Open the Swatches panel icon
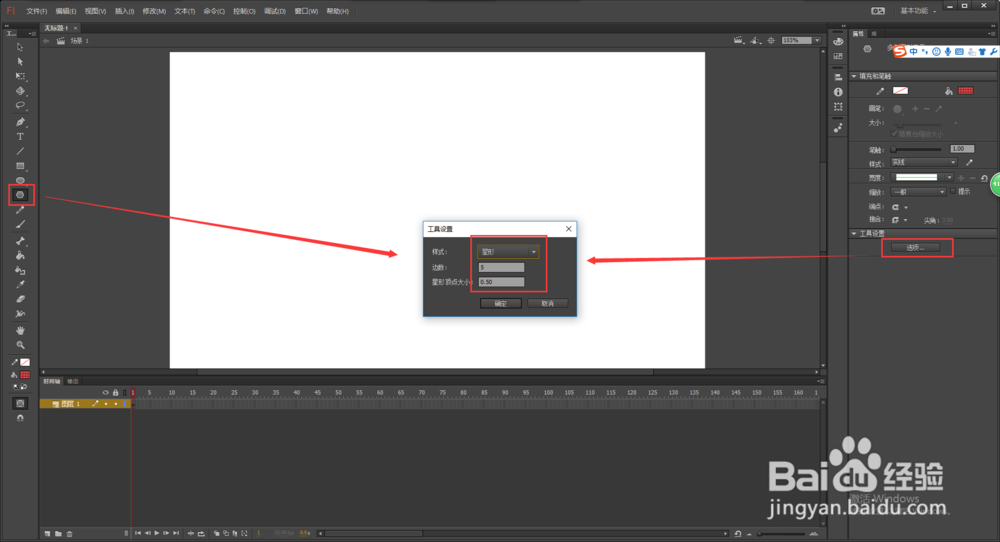This screenshot has height=542, width=1000. tap(838, 56)
